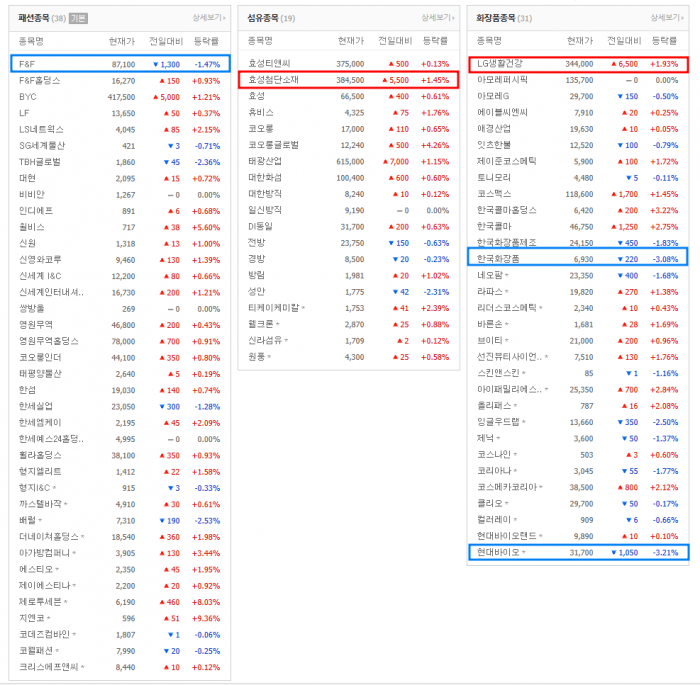The height and width of the screenshot is (685, 700).
Task: Click 에이블씨엔씨 stock name
Action: click(502, 113)
